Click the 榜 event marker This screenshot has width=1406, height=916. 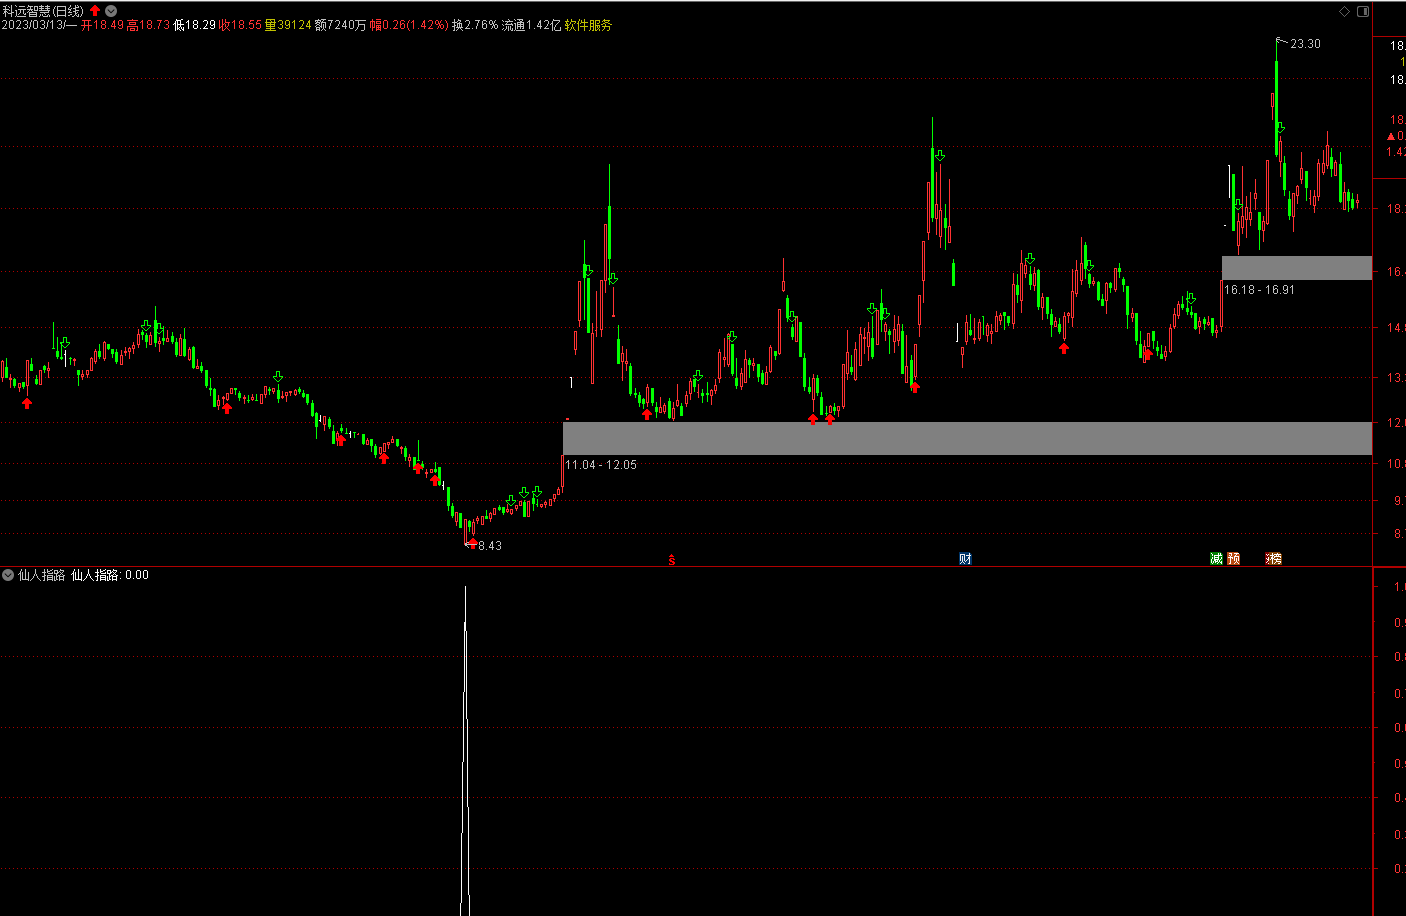click(x=1274, y=559)
